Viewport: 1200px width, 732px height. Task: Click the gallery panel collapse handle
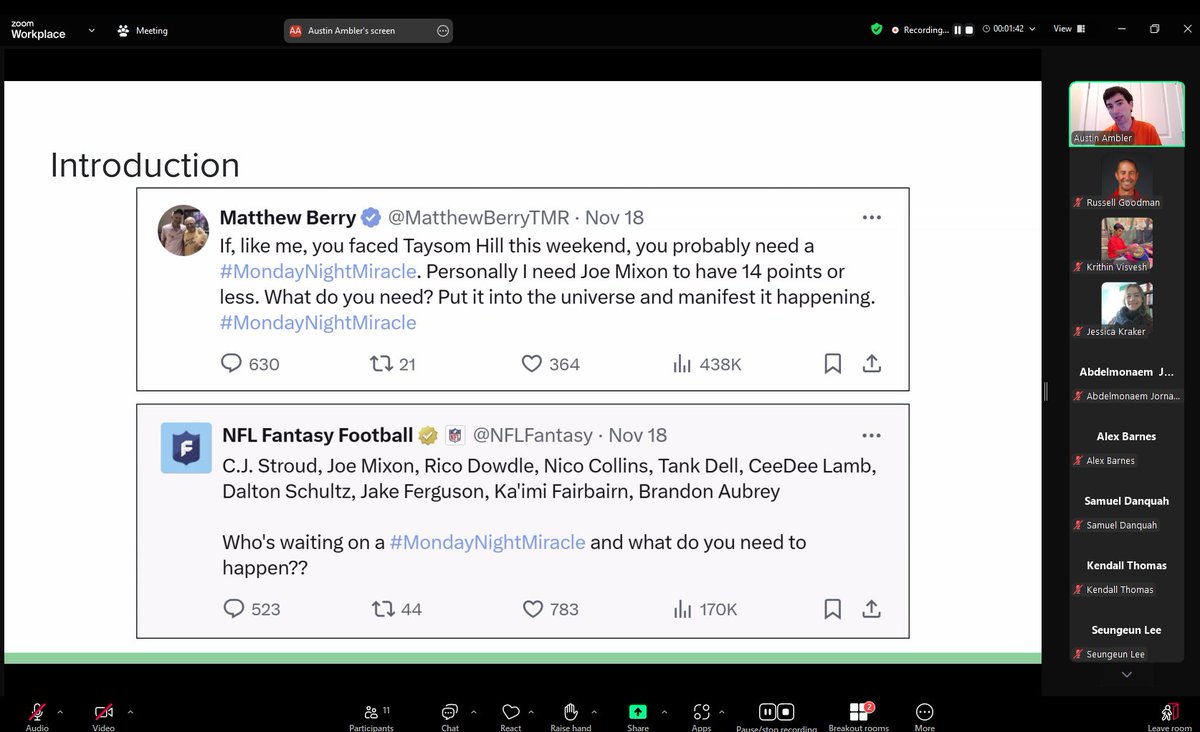point(1045,391)
